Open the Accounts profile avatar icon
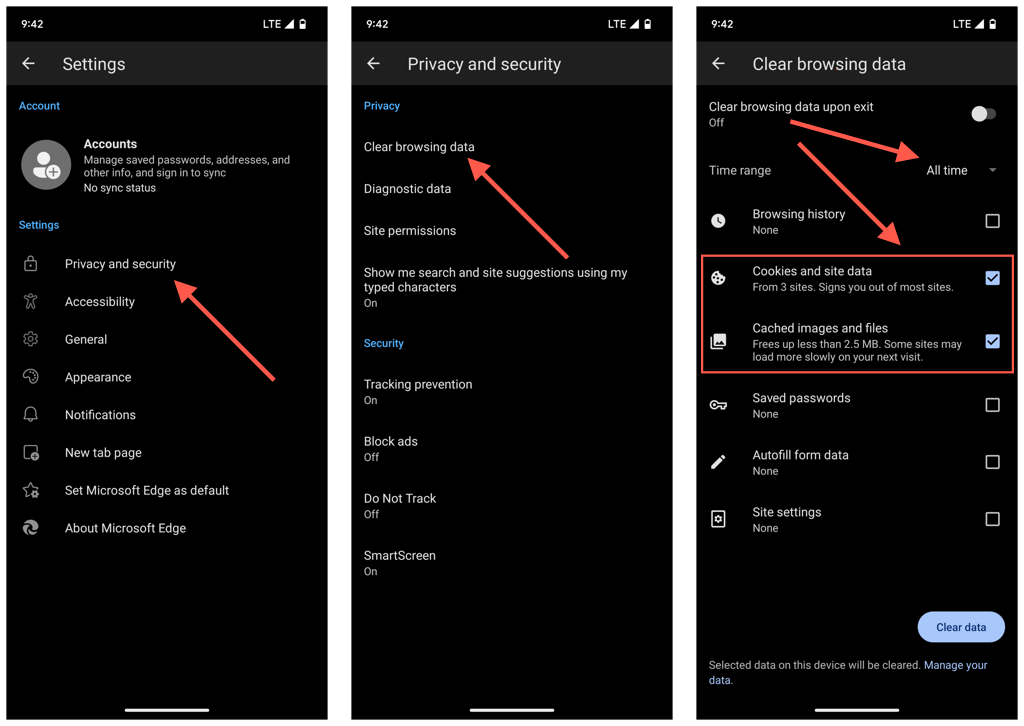 pyautogui.click(x=46, y=164)
